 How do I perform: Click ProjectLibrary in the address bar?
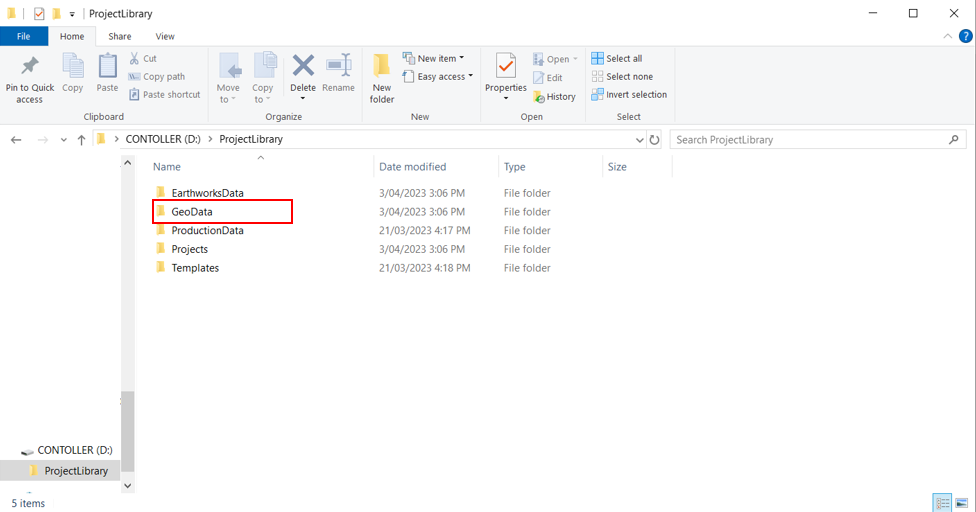point(251,139)
